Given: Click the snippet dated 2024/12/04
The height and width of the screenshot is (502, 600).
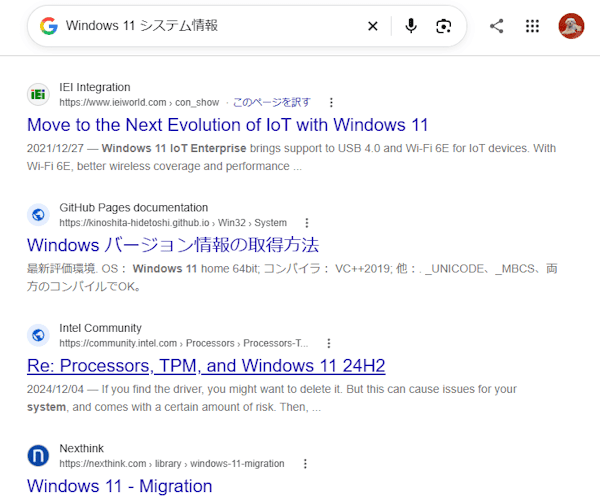Looking at the screenshot, I should point(272,398).
